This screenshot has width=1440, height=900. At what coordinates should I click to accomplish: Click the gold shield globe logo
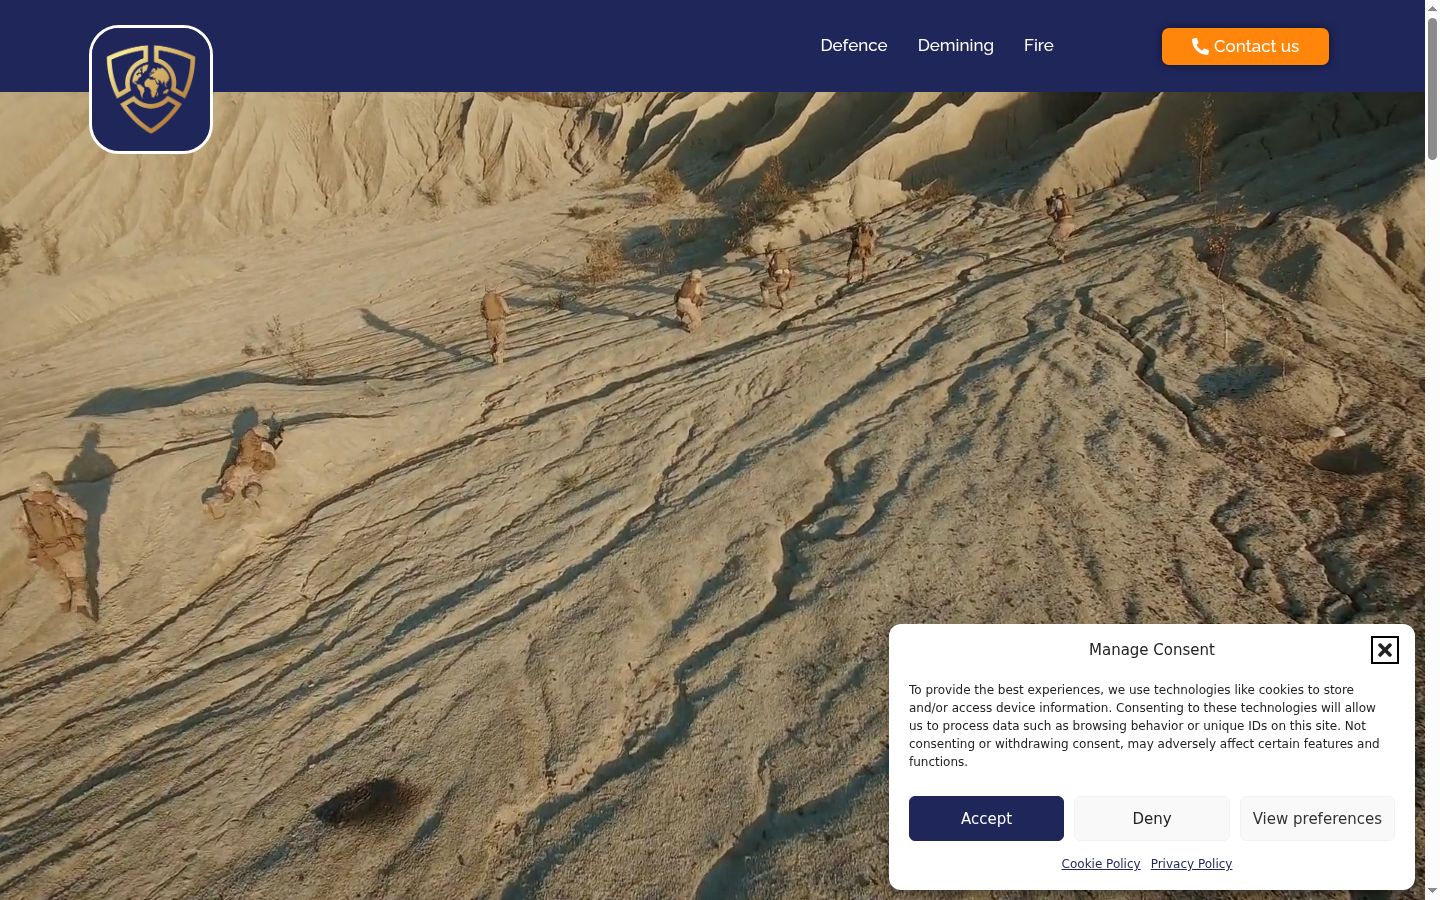click(151, 89)
